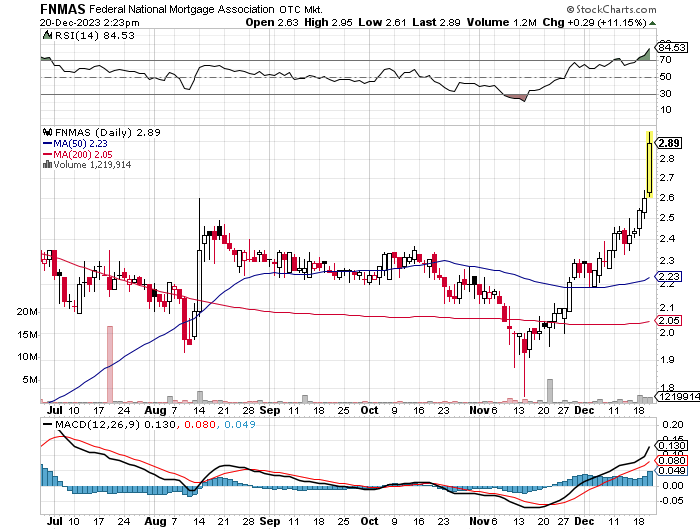Image resolution: width=700 pixels, height=530 pixels.
Task: Click the 'Volume 1,219,914' legend entry
Action: pos(92,165)
